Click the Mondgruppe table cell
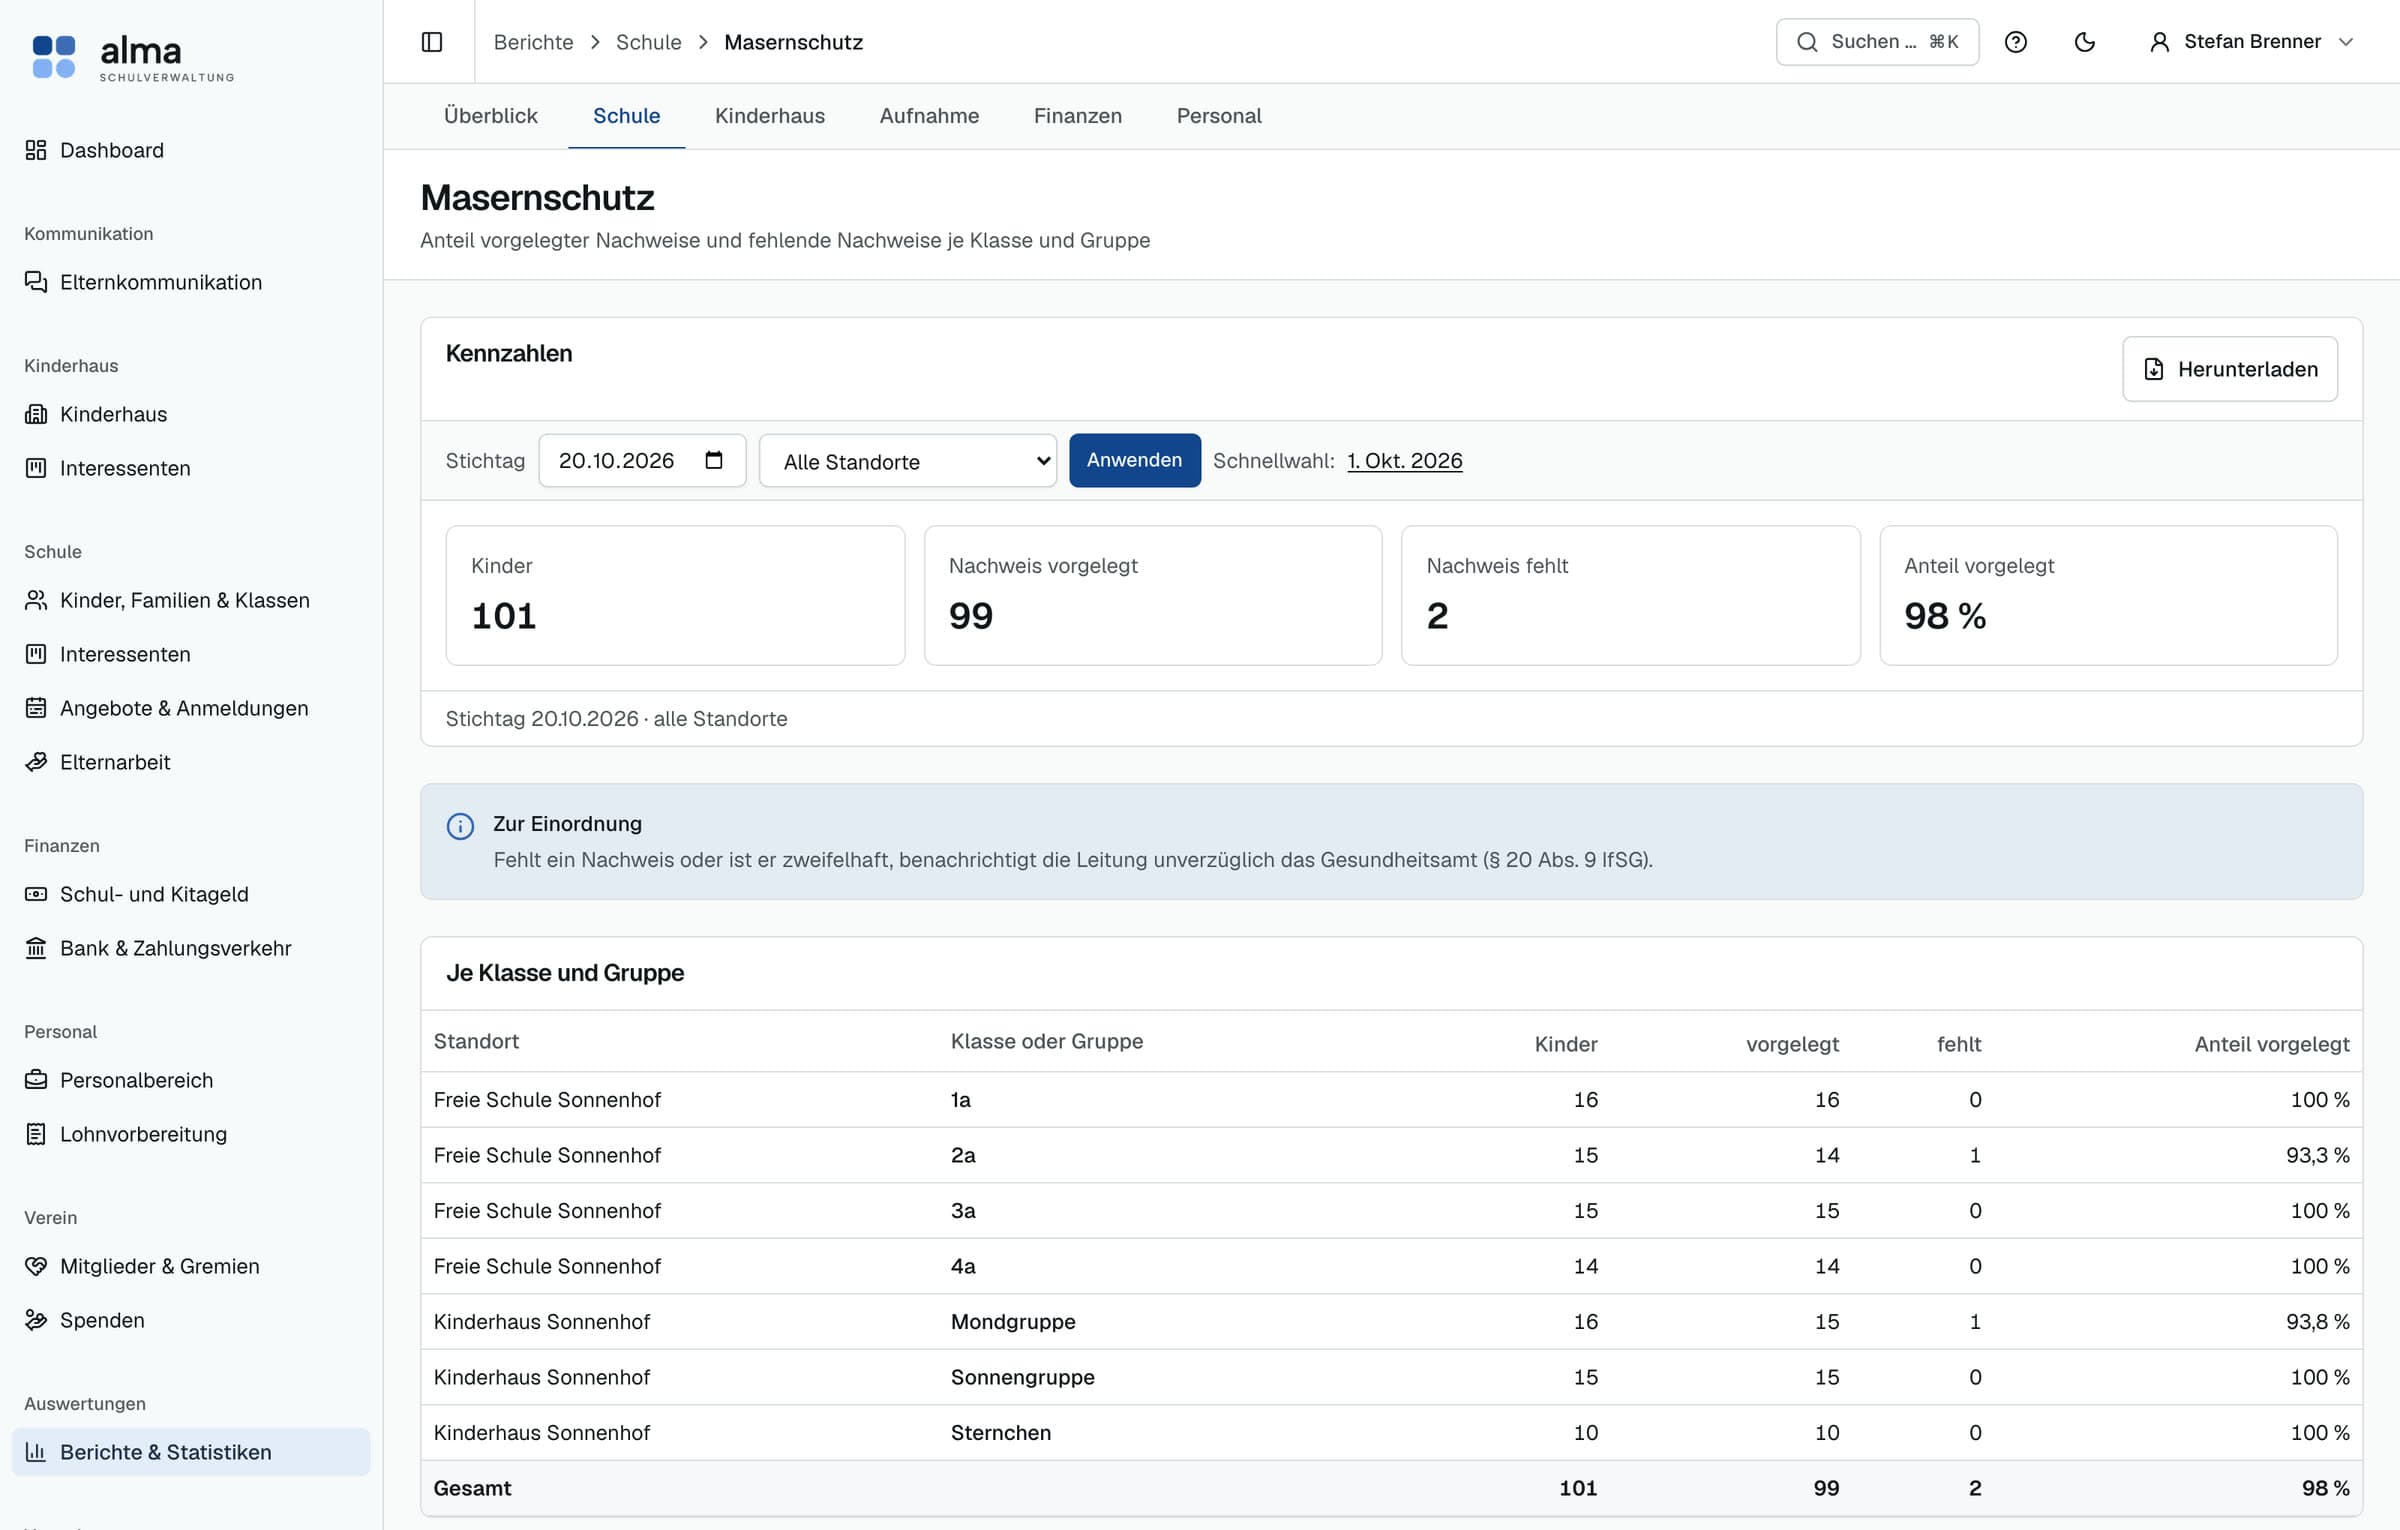2400x1530 pixels. pyautogui.click(x=1012, y=1322)
